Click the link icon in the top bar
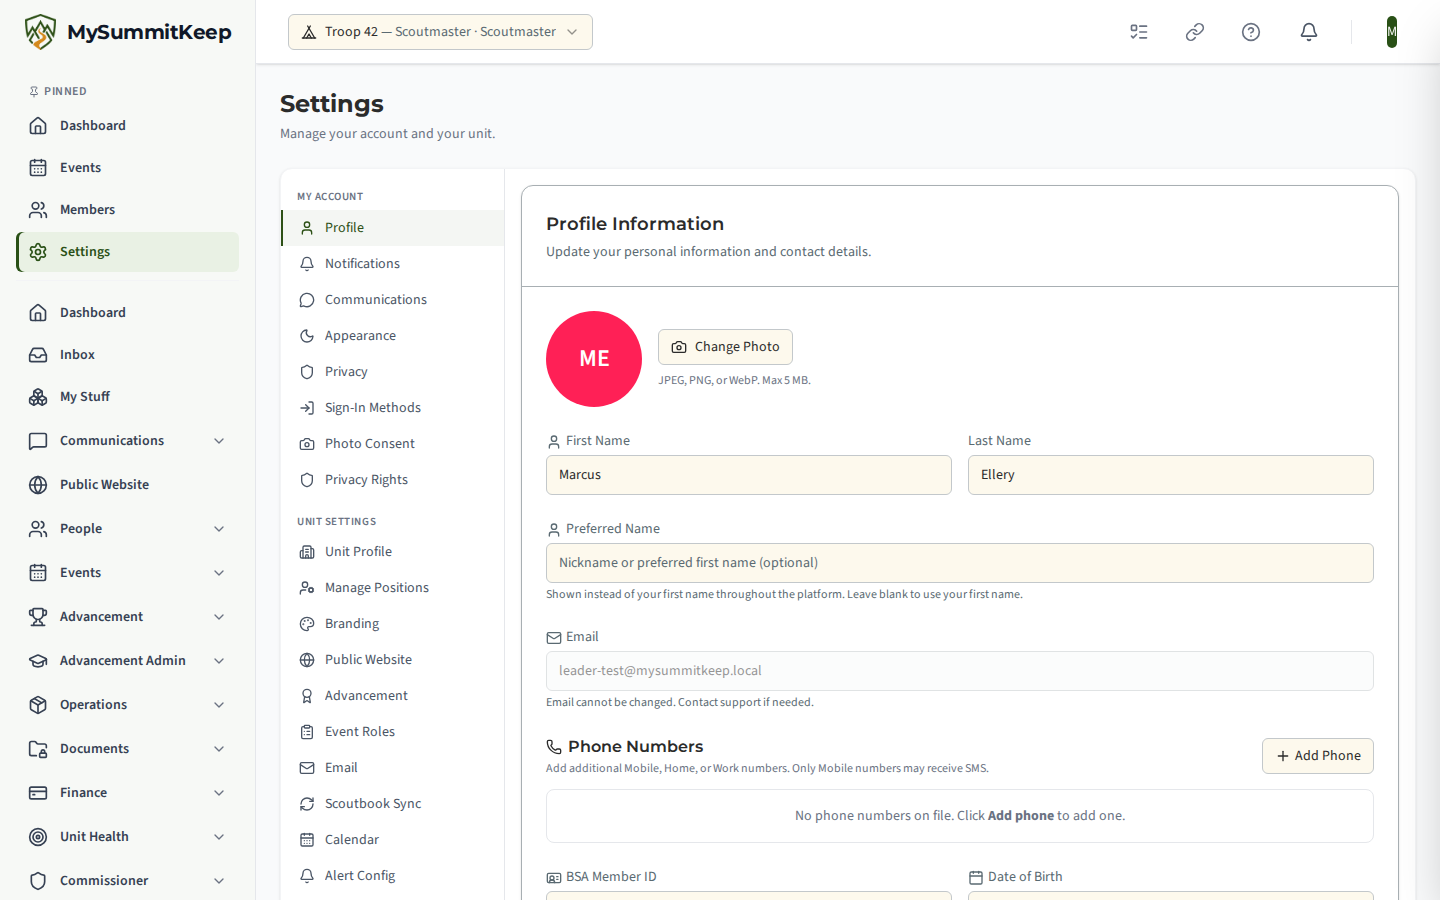The height and width of the screenshot is (900, 1440). tap(1195, 32)
